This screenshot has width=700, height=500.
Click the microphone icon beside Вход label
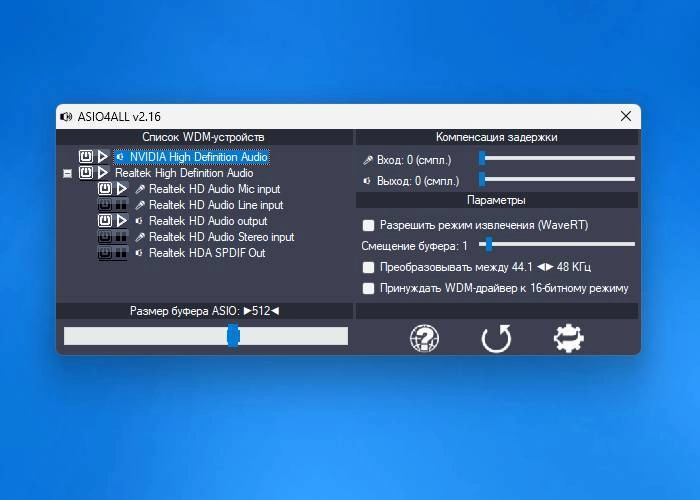(x=368, y=160)
